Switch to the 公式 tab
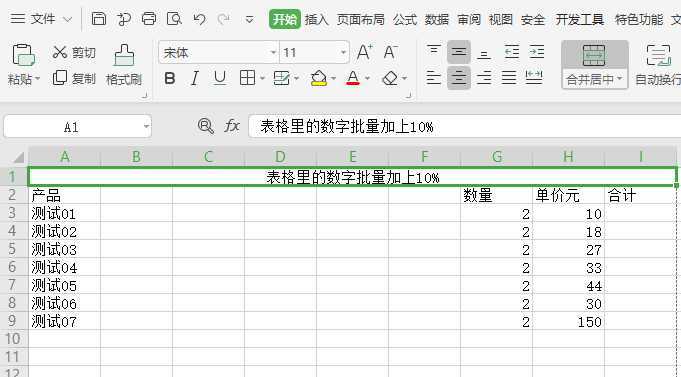 point(405,20)
